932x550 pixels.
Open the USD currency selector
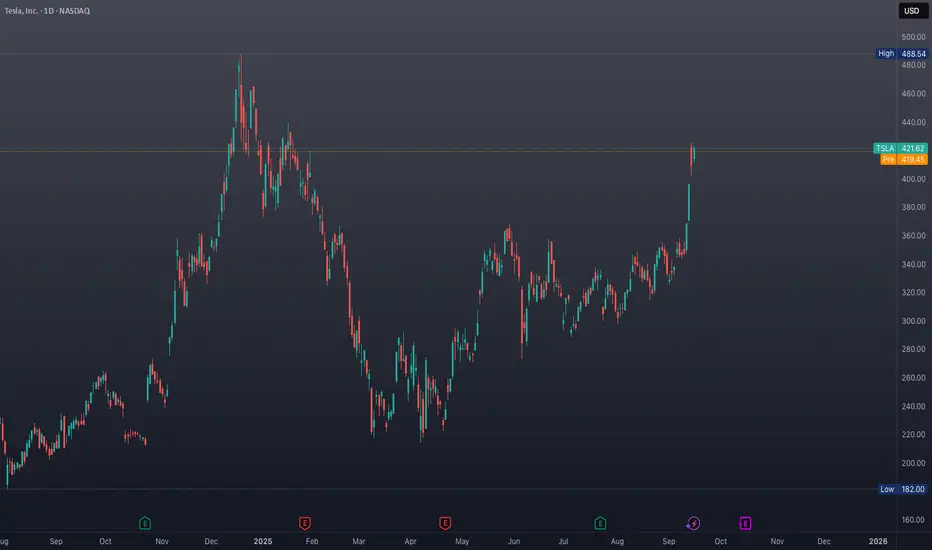[912, 11]
